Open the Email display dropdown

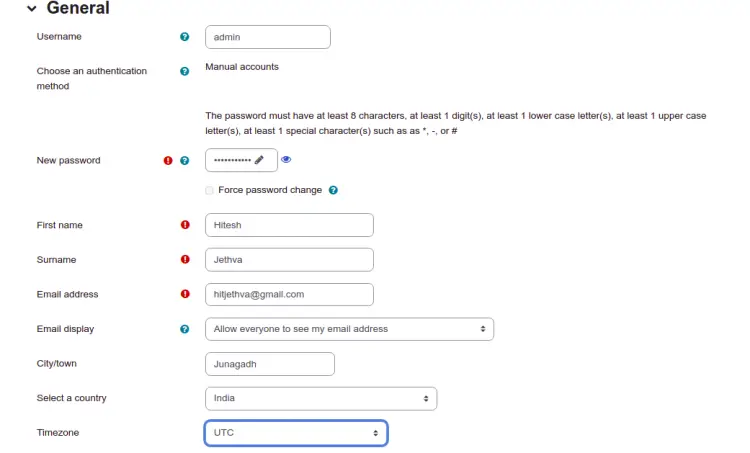350,329
